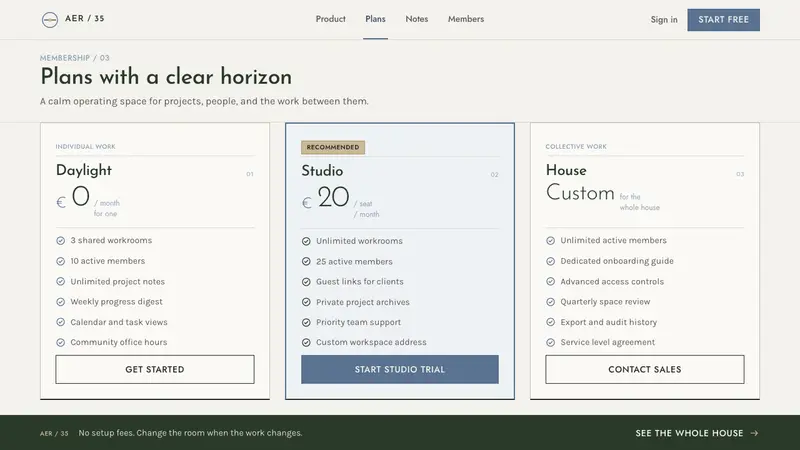The width and height of the screenshot is (800, 450).
Task: Click the 'Advanced access controls' feature text
Action: (612, 282)
